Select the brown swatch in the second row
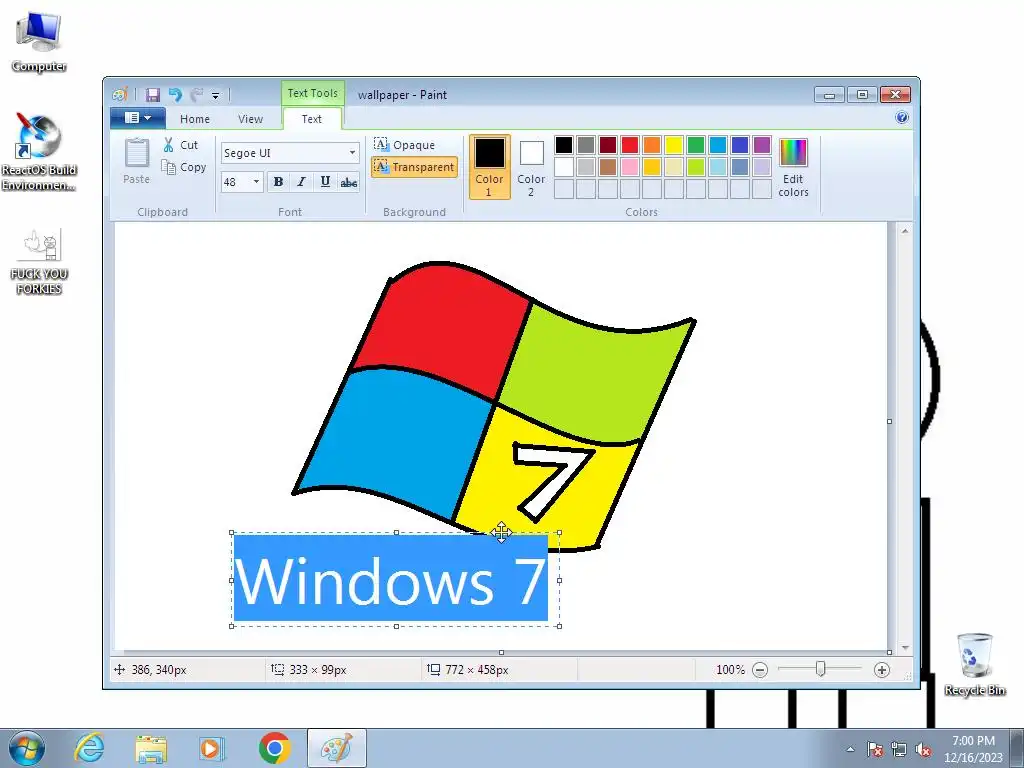 pyautogui.click(x=608, y=167)
